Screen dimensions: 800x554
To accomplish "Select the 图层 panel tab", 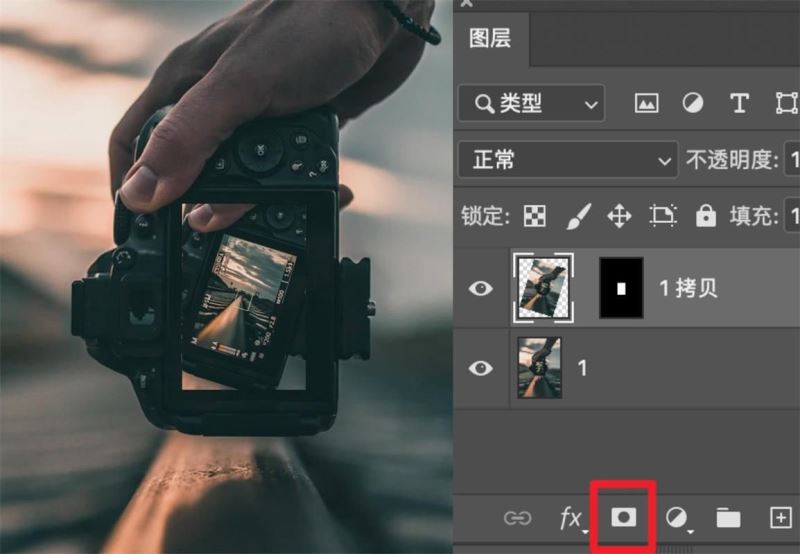I will pos(490,39).
